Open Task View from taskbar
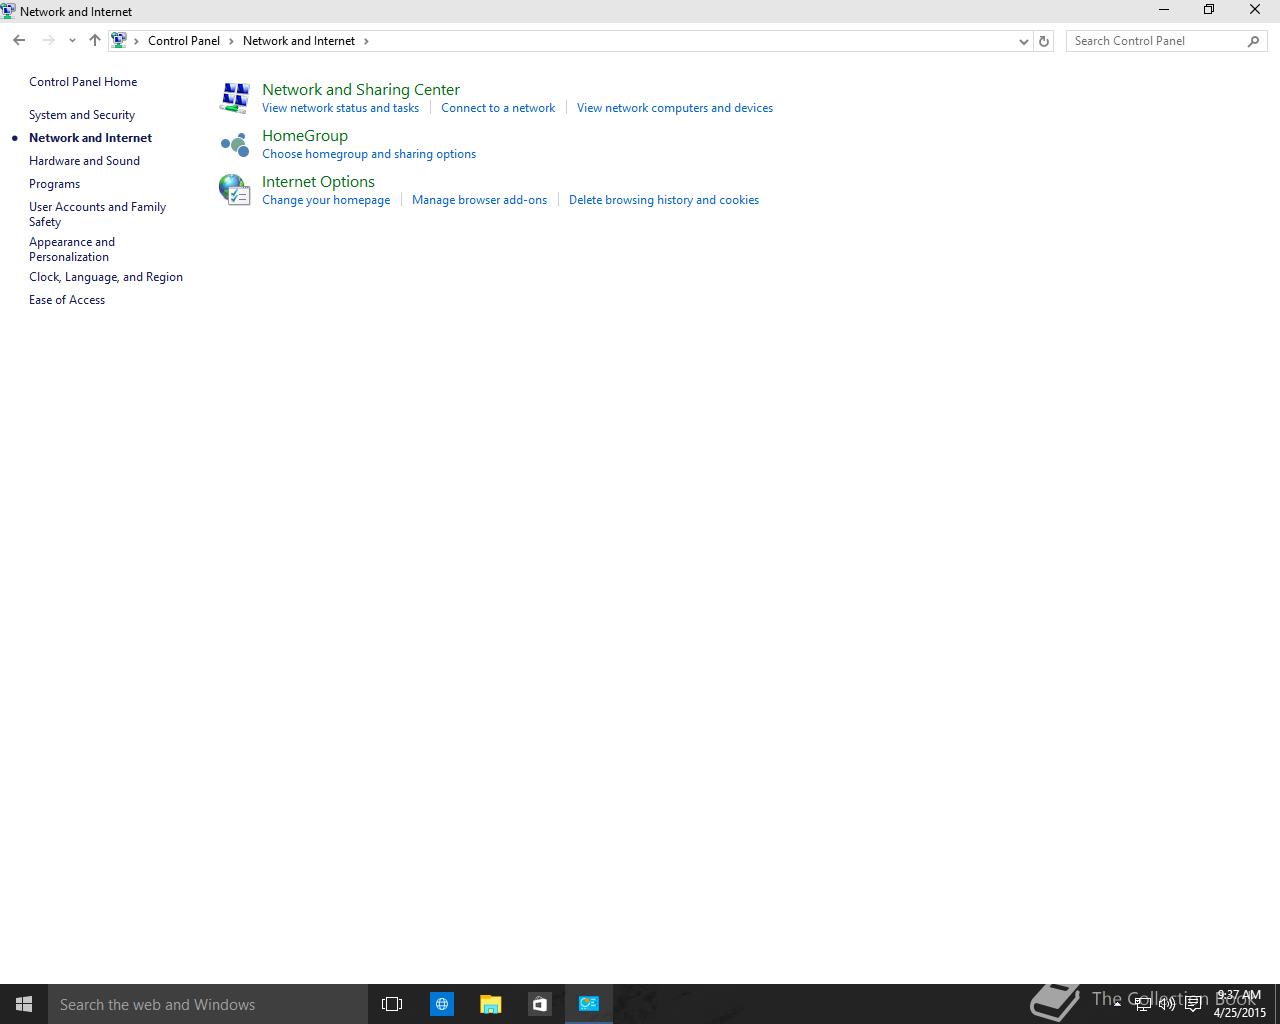 (x=392, y=1004)
